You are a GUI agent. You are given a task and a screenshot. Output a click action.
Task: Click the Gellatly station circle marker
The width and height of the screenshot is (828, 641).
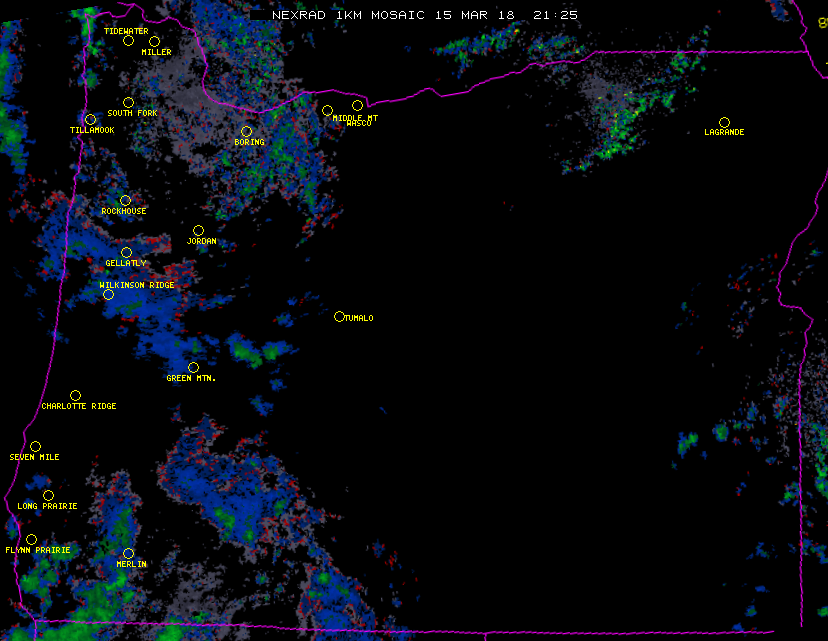pyautogui.click(x=126, y=252)
